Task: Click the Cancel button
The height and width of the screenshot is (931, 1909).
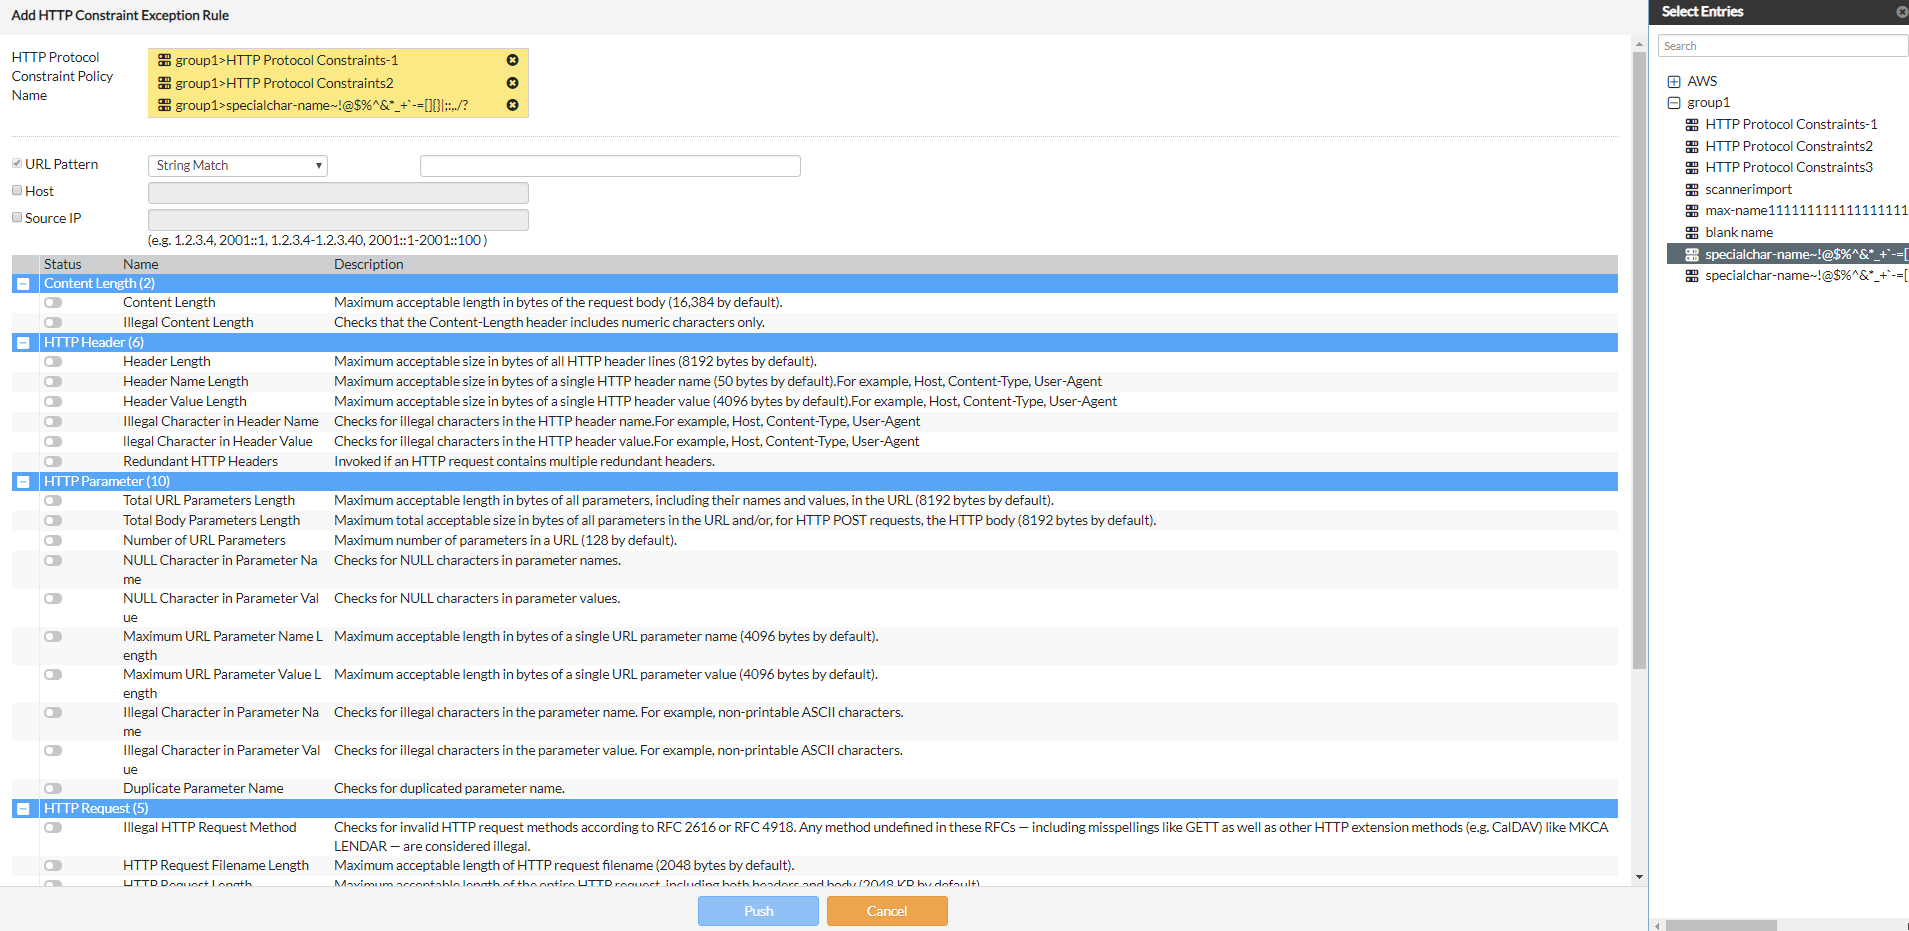Action: click(886, 910)
